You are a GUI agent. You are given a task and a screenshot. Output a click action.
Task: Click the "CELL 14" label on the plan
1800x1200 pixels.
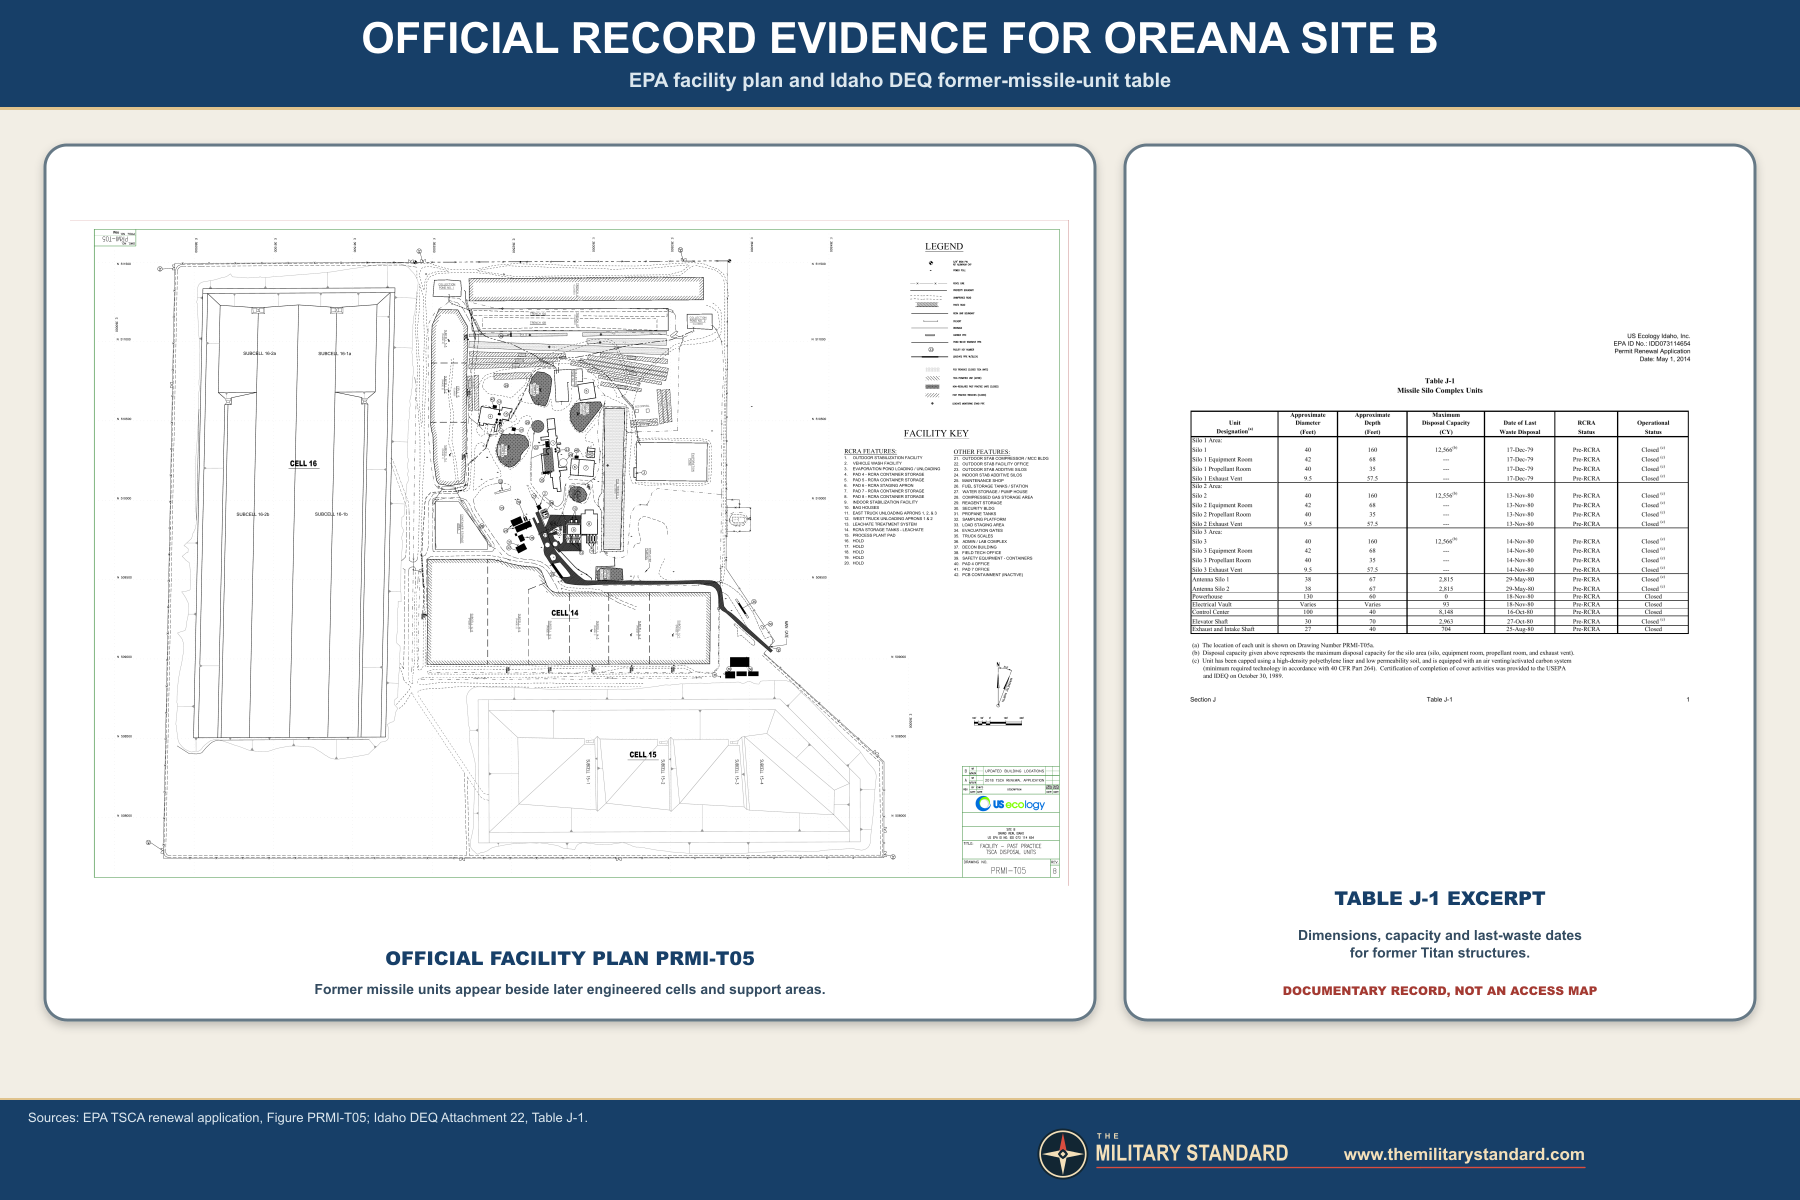[x=565, y=613]
